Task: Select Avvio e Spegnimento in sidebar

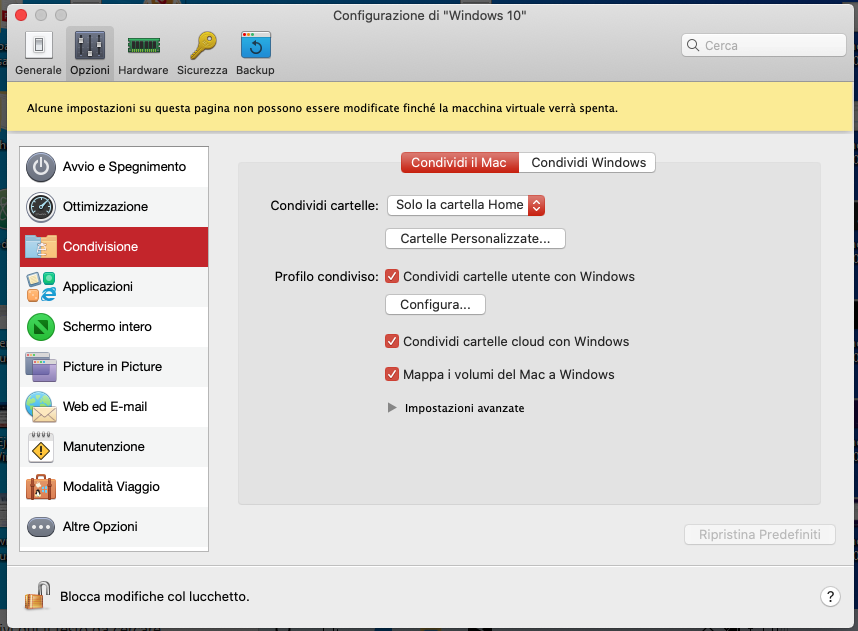Action: [x=114, y=167]
